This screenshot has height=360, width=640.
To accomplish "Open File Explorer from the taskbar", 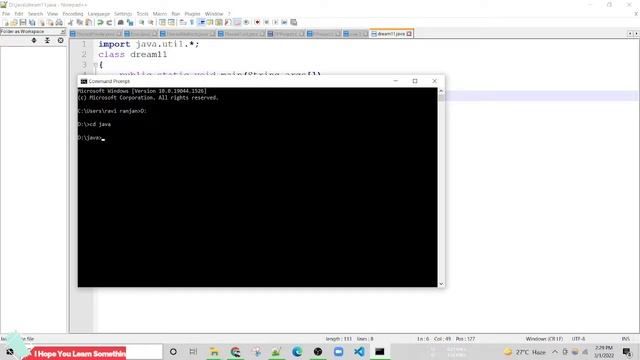I will (214, 352).
